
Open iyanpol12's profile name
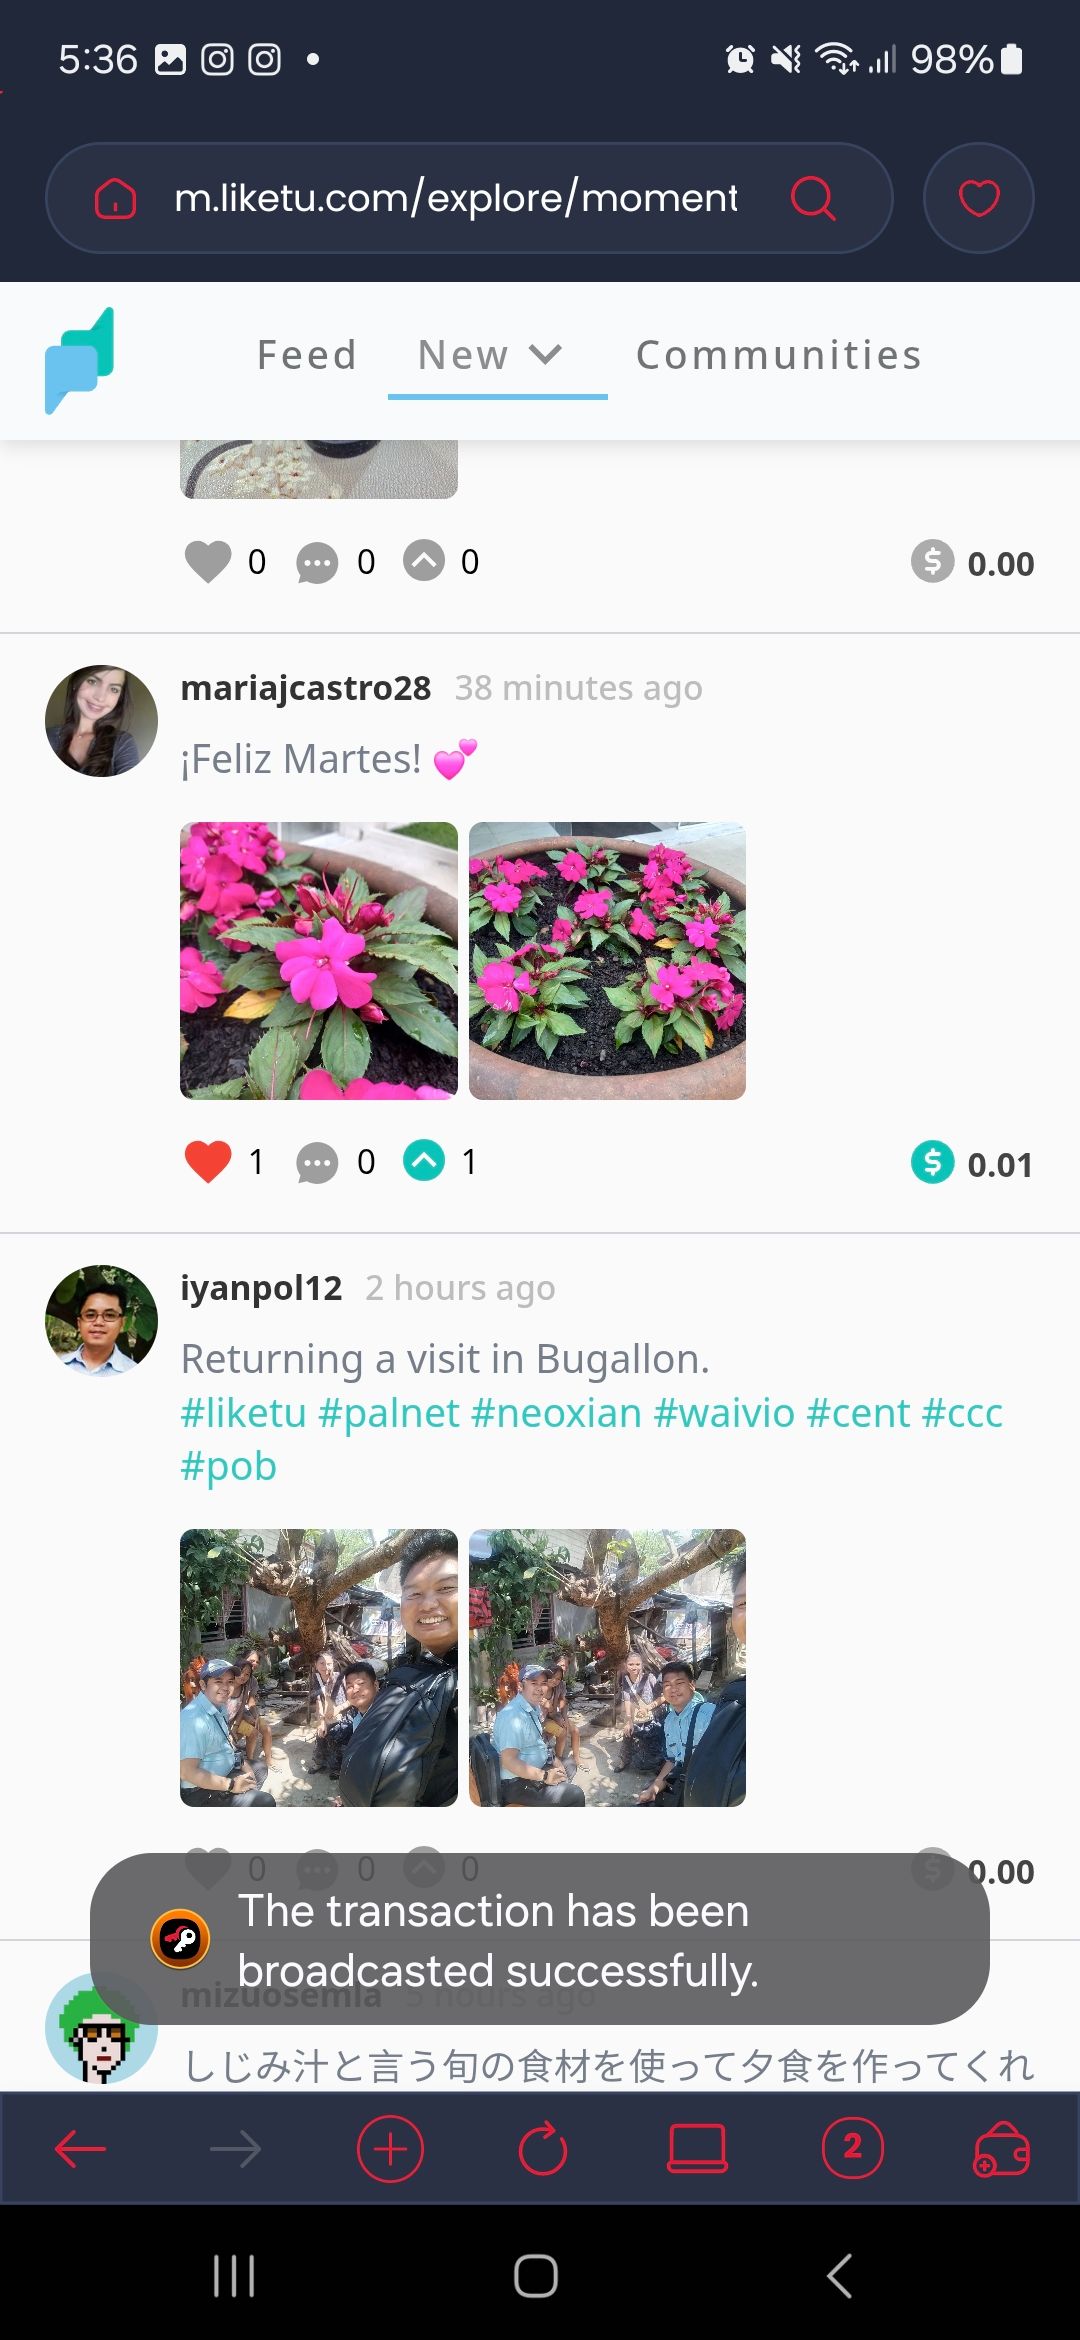pos(261,1288)
